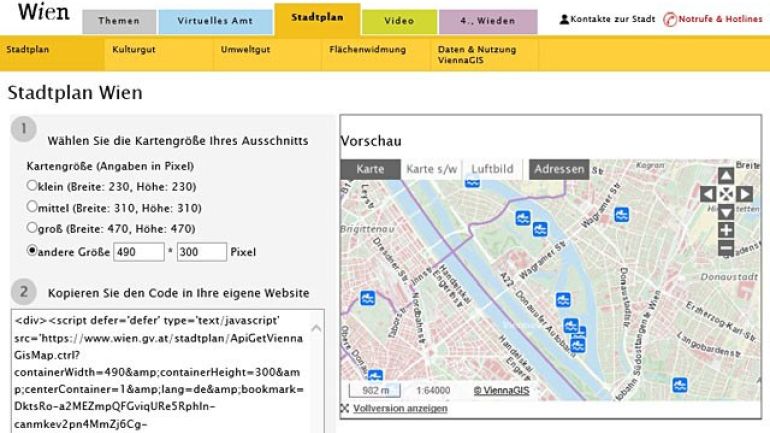Open the Vollversion anzeigen link
The image size is (770, 433).
(x=400, y=408)
